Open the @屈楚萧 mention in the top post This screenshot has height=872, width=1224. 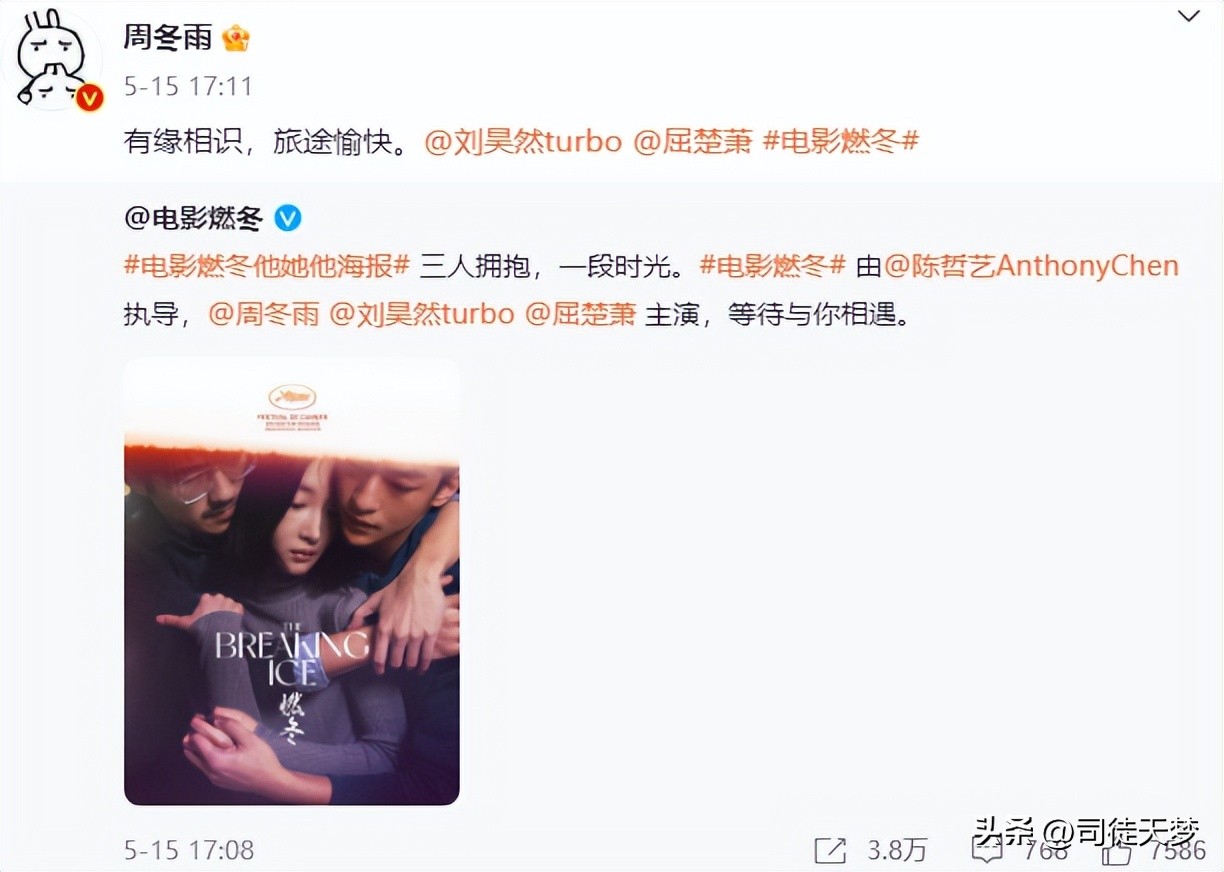click(693, 142)
